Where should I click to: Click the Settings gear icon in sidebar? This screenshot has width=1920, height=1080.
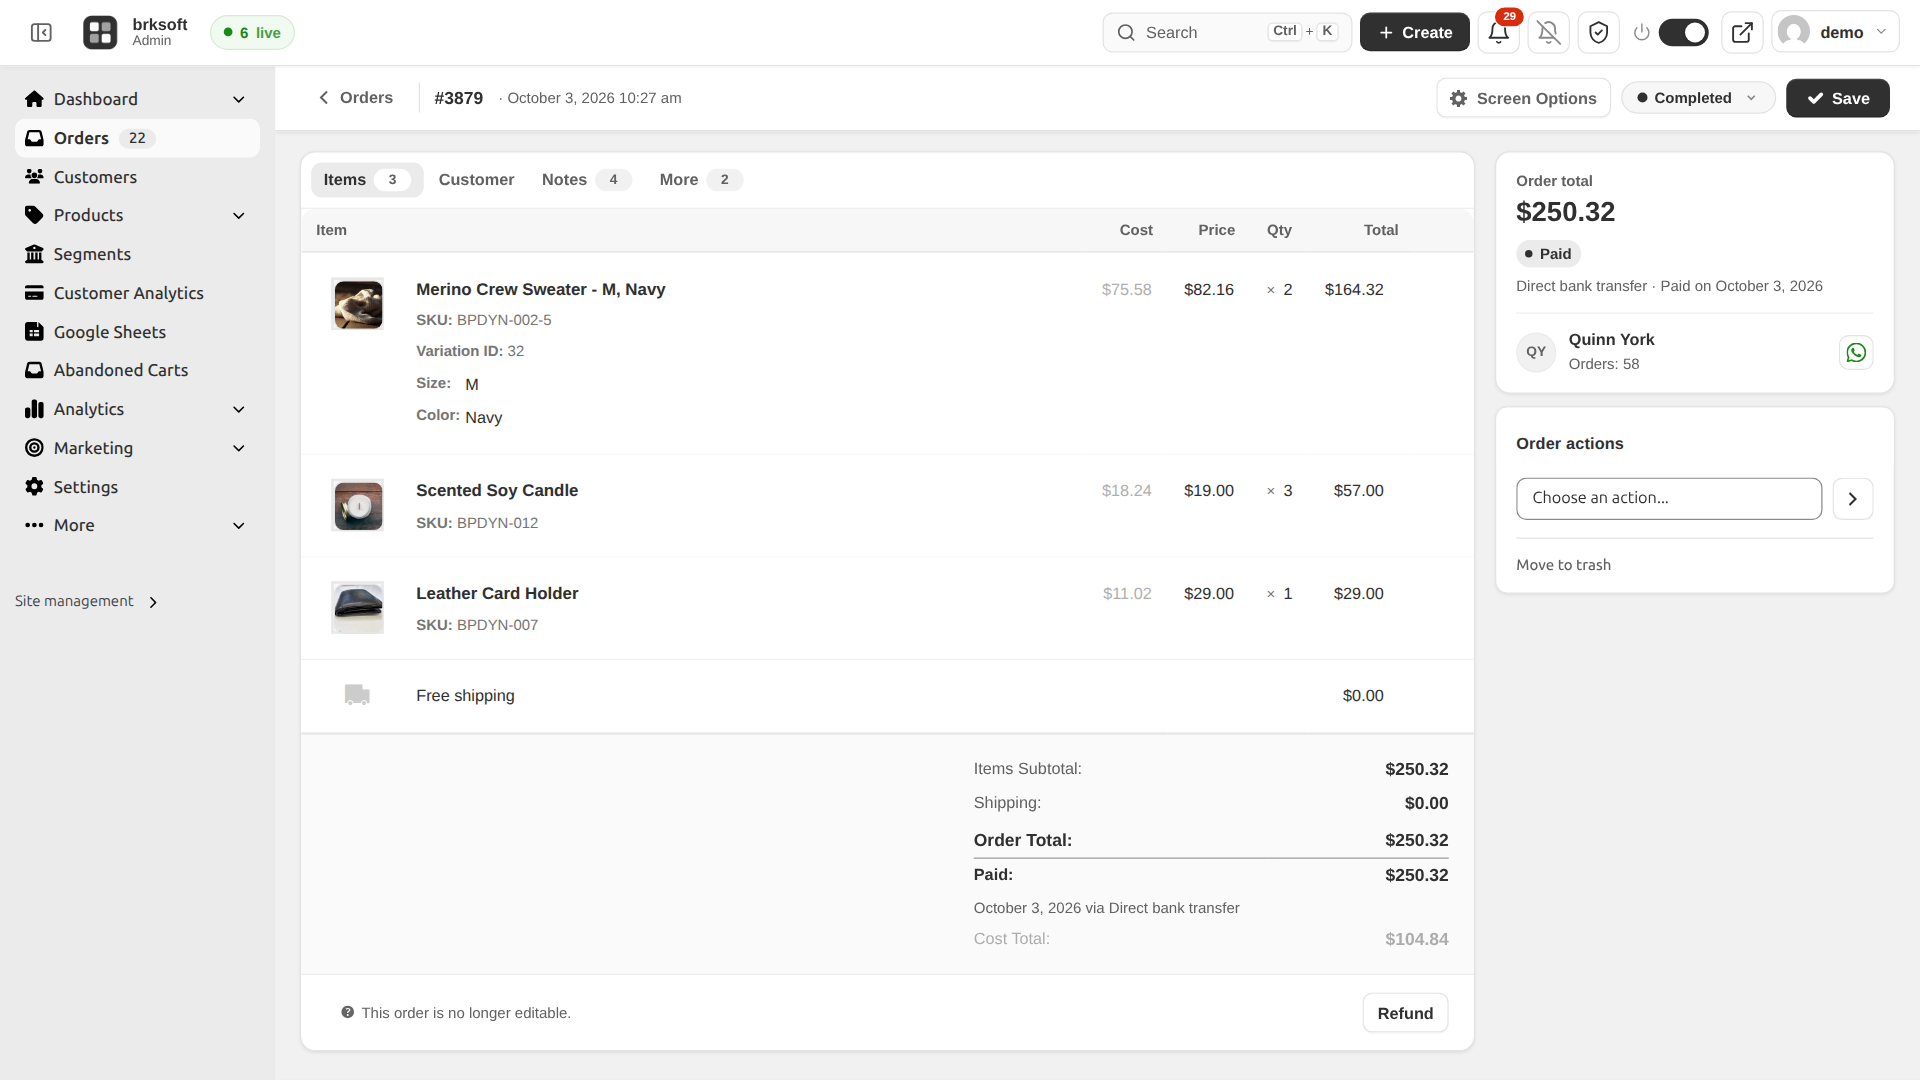(34, 487)
